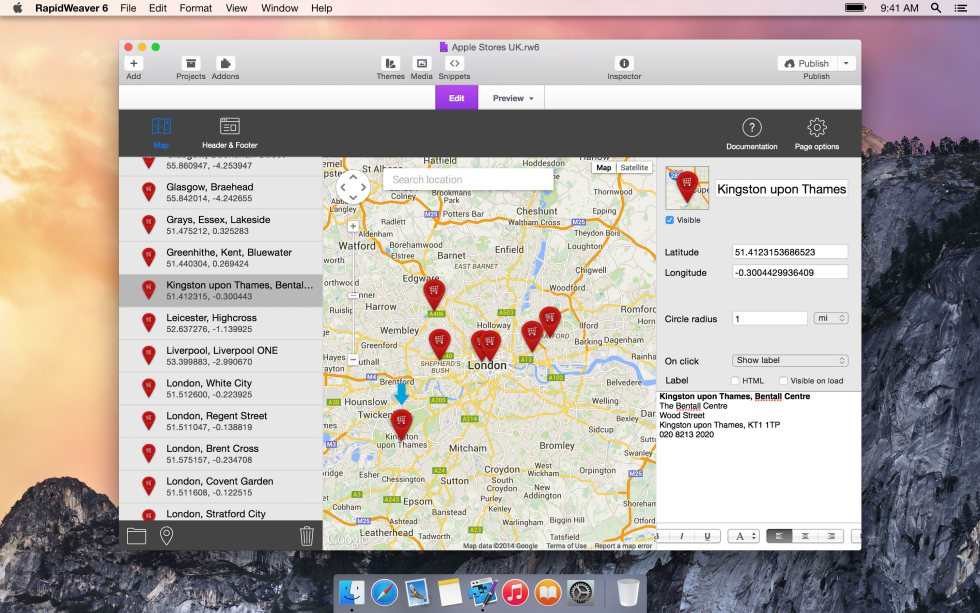Click the Longitude input field

pyautogui.click(x=790, y=272)
